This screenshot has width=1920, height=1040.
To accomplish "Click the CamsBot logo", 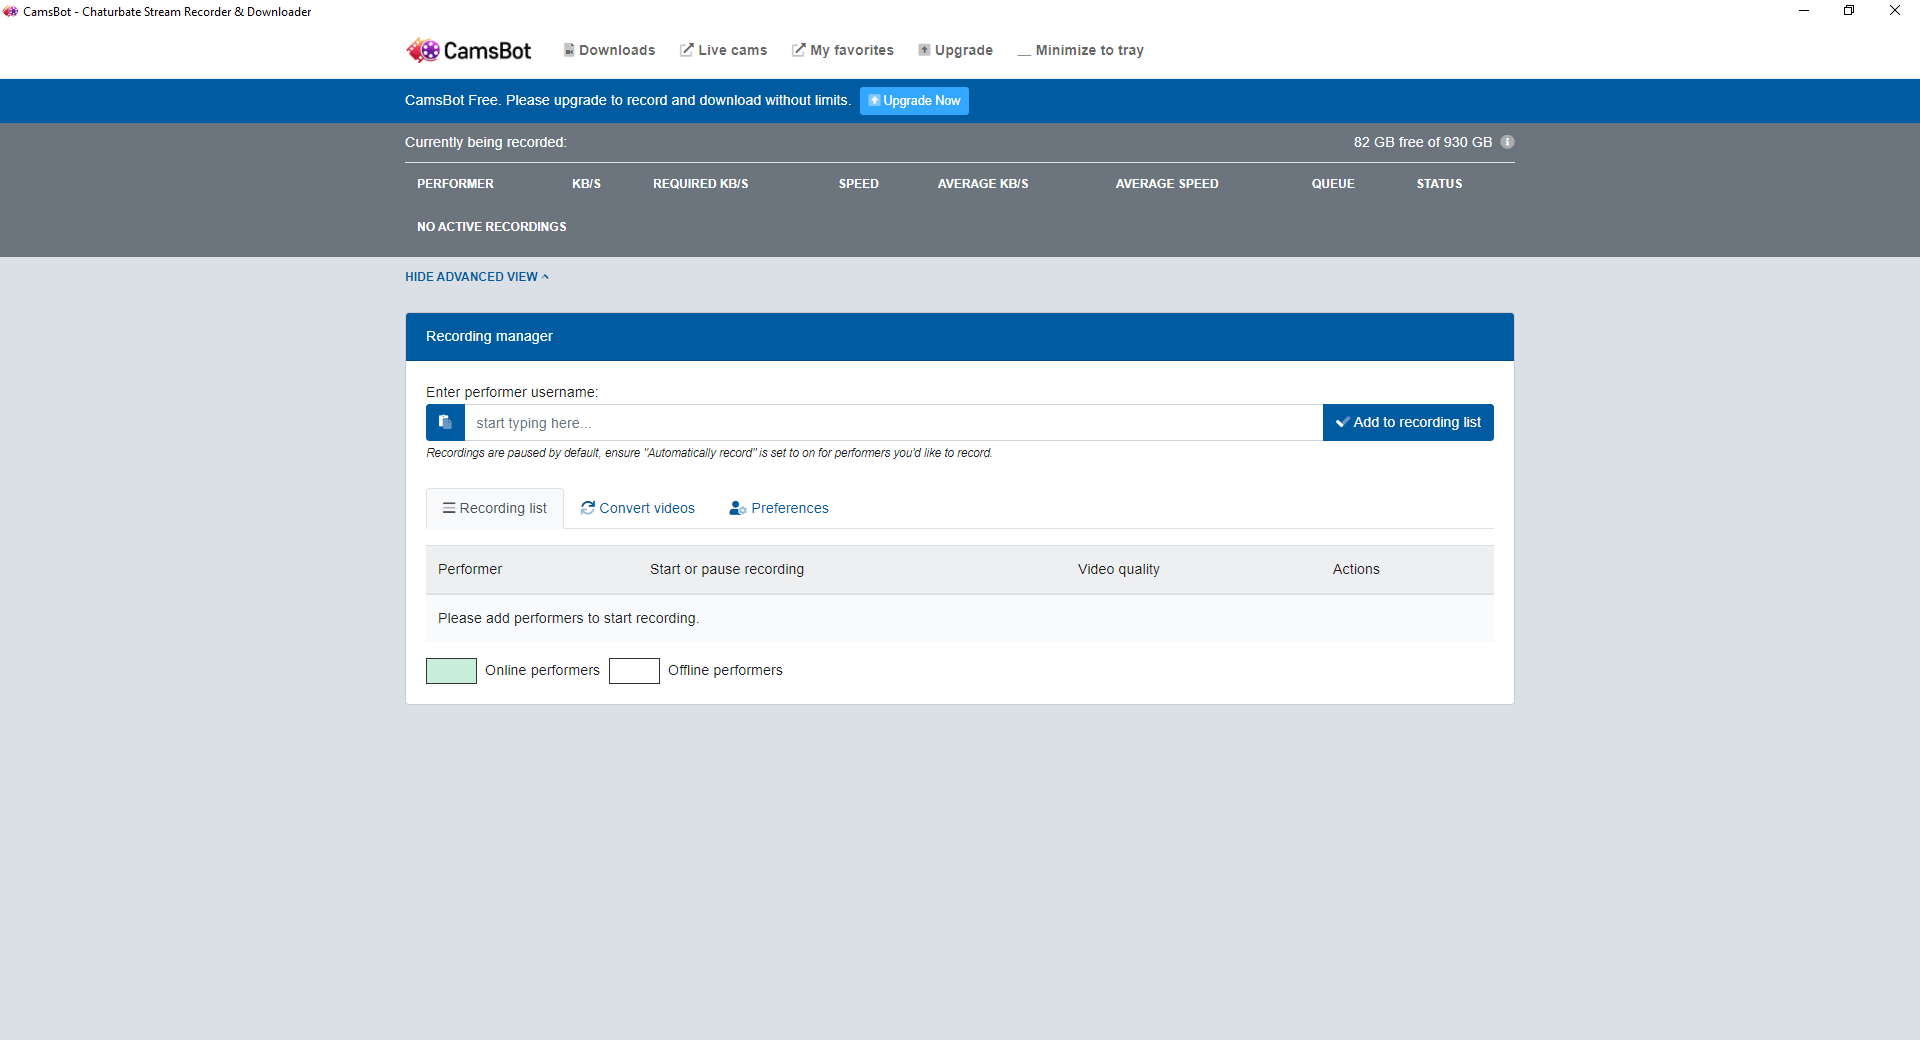I will [x=469, y=50].
